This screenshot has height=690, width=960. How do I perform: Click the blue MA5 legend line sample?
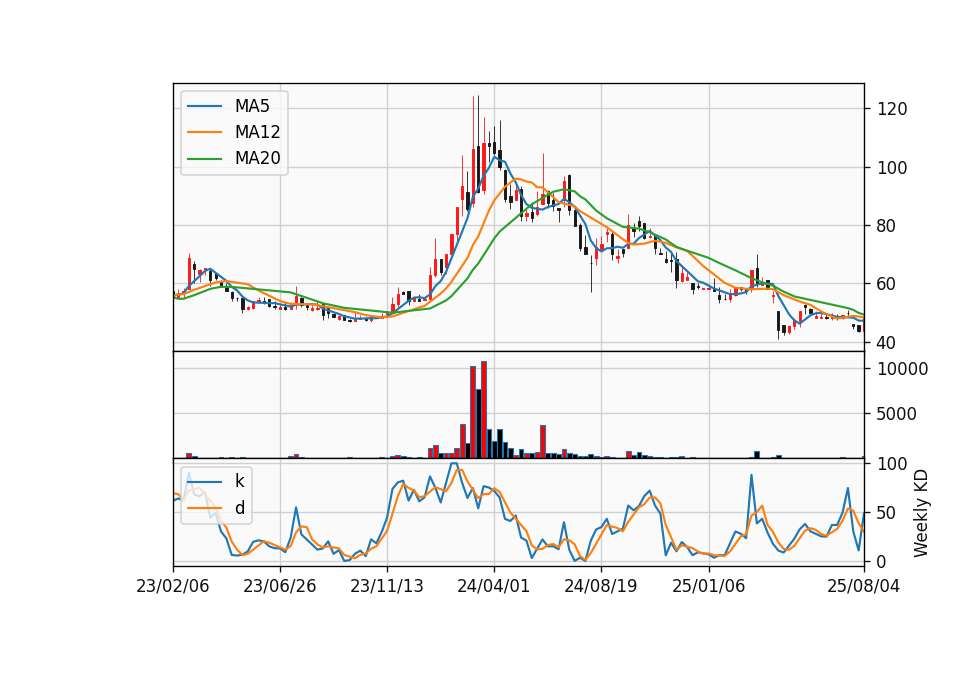tap(204, 106)
